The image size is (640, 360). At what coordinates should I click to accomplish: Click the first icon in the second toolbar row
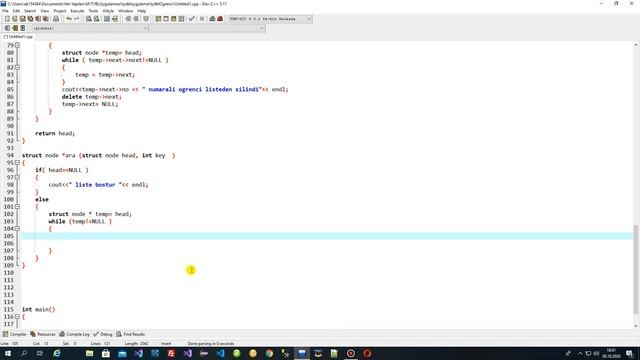pos(7,28)
